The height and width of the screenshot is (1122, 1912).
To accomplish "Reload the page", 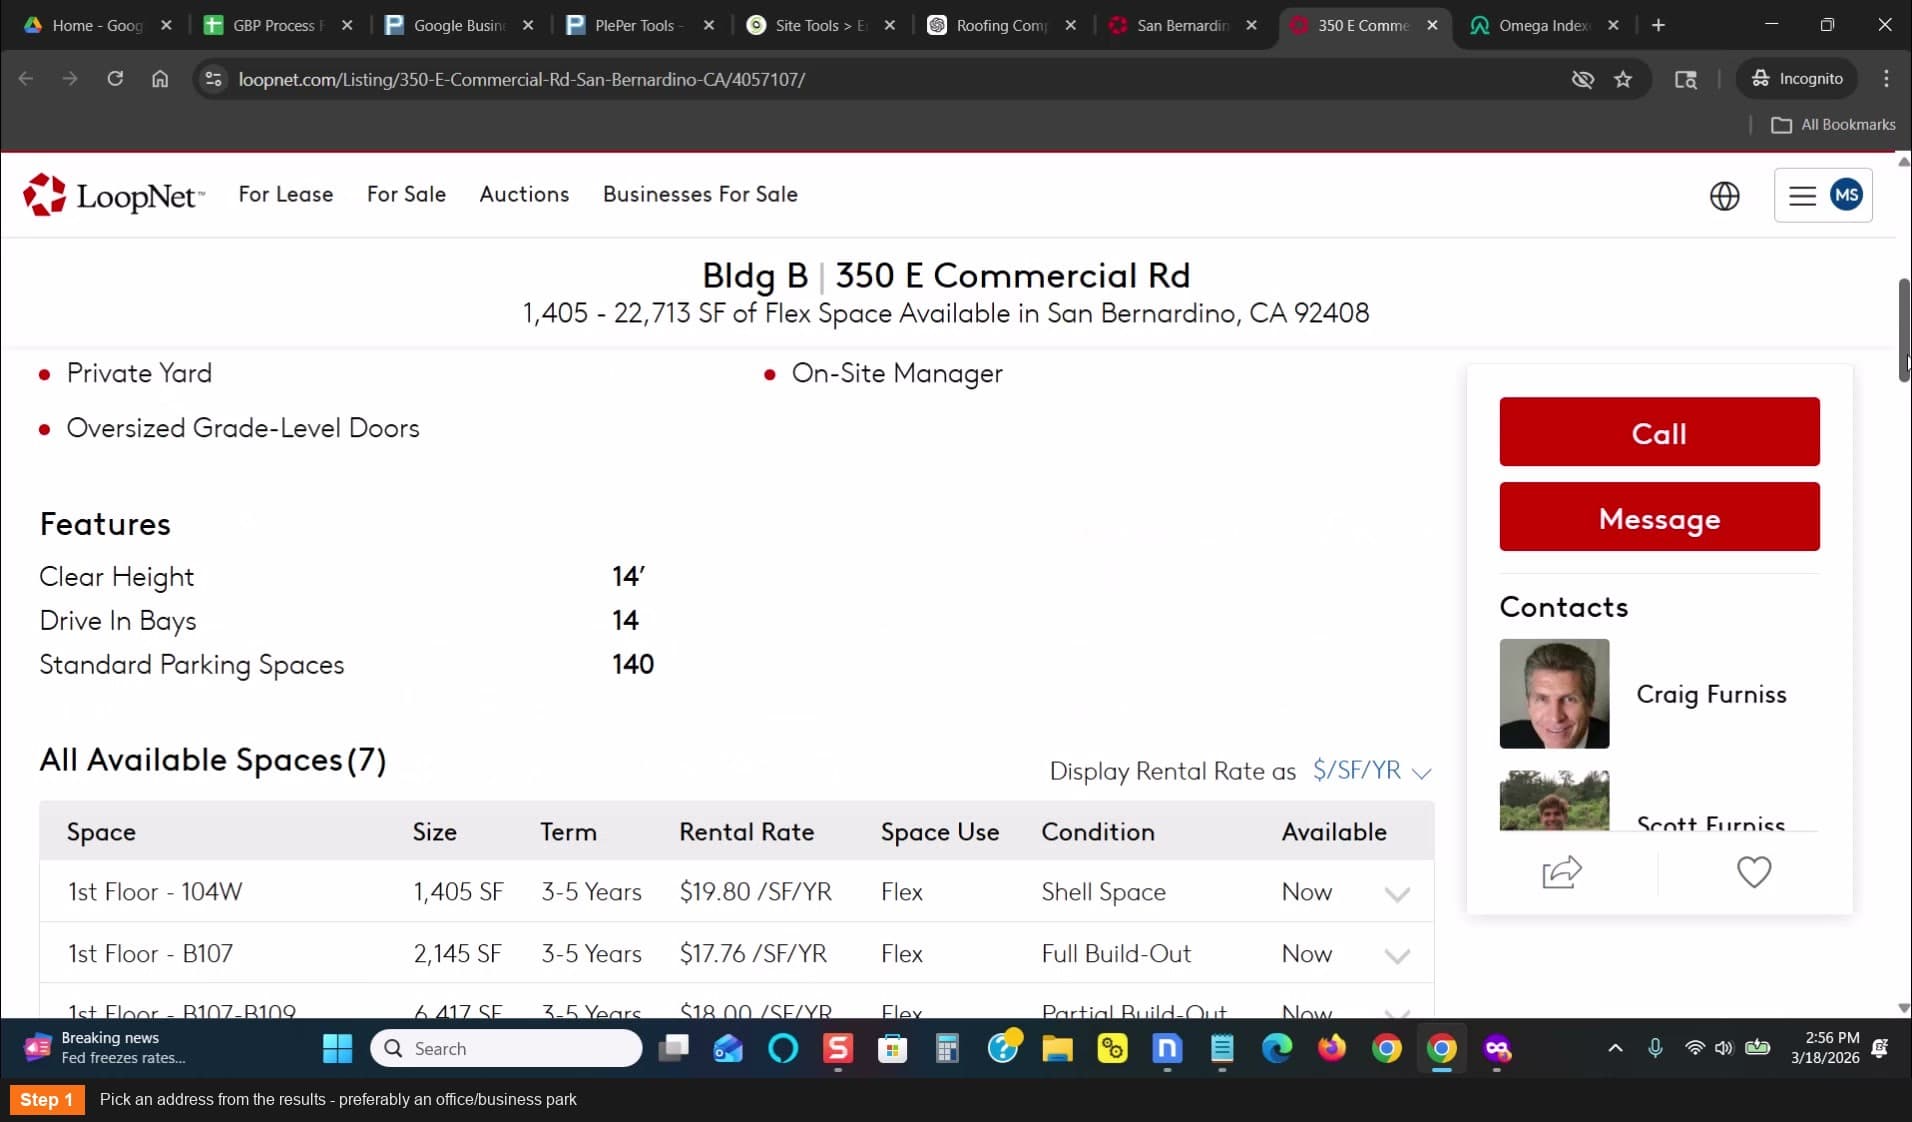I will 115,79.
